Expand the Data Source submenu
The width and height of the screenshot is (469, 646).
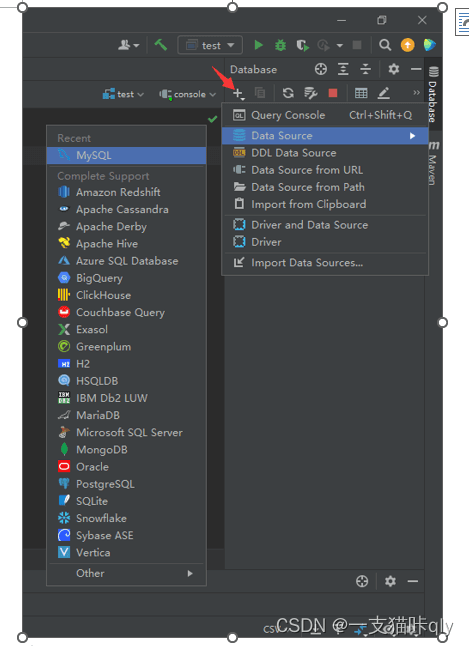coord(325,136)
